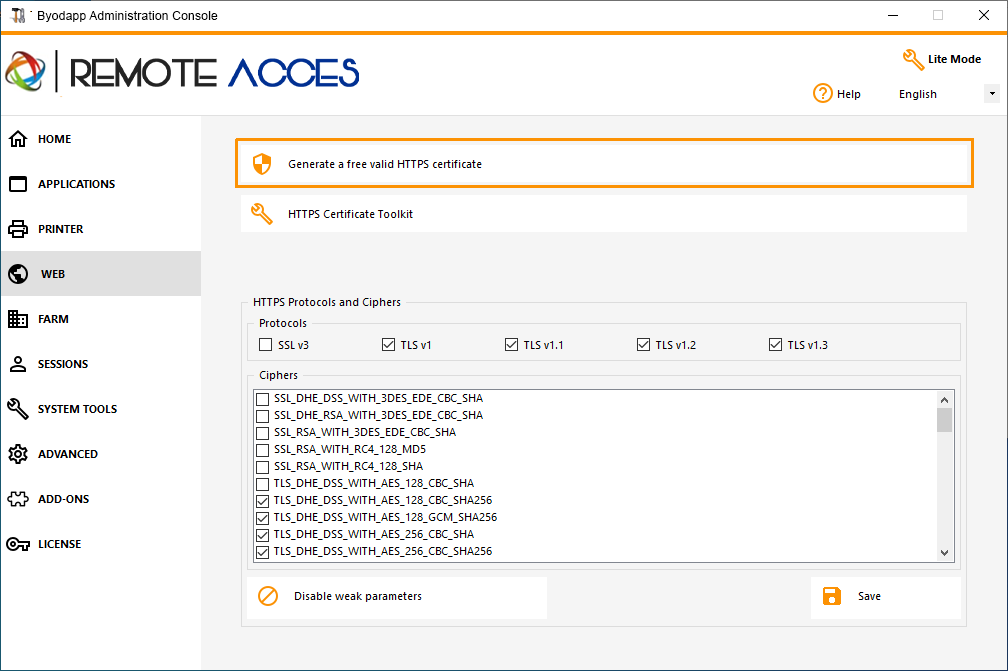Minimize the Administration Console window
This screenshot has height=671, width=1008.
click(x=893, y=15)
